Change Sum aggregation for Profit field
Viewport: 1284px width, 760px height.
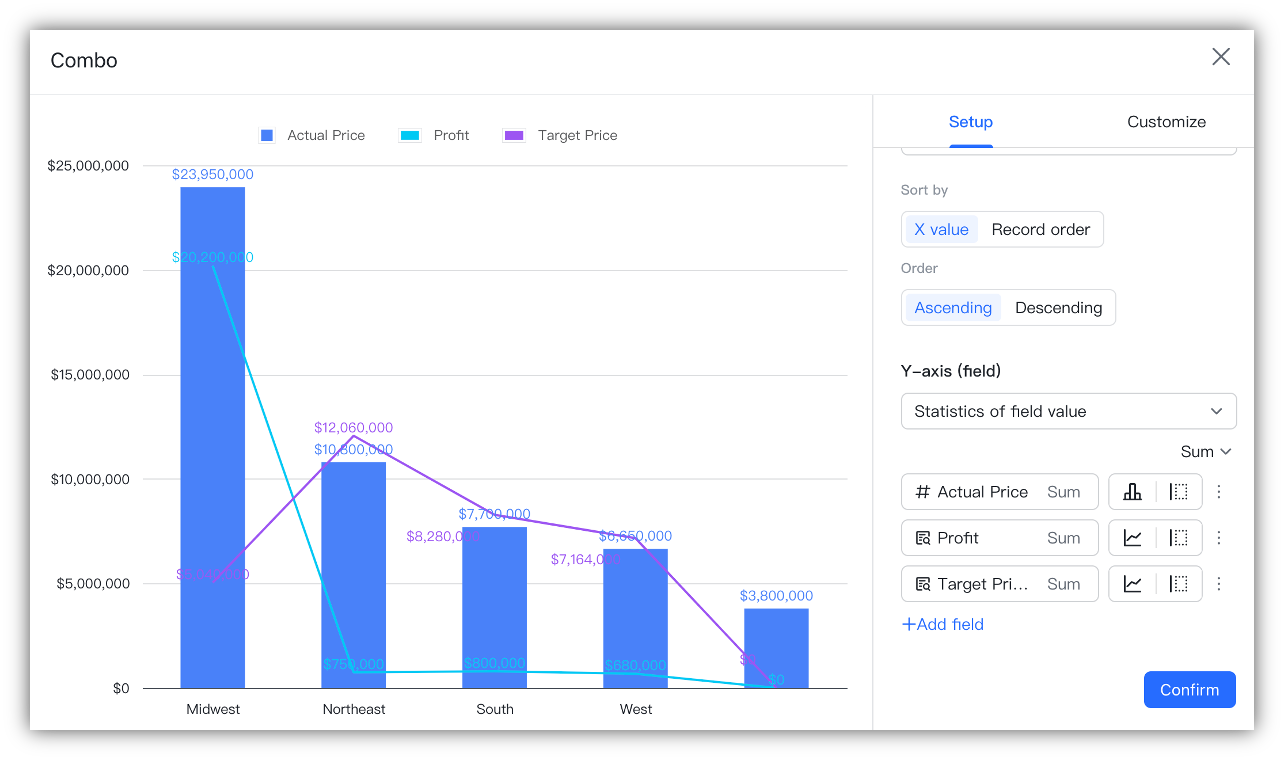point(1064,537)
